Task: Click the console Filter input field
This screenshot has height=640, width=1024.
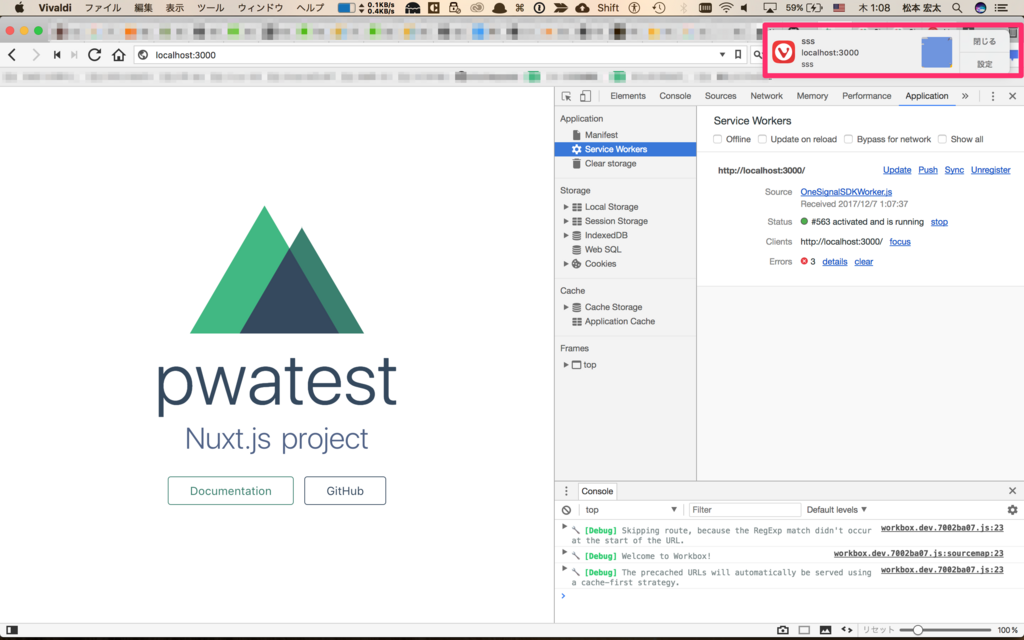Action: tap(744, 510)
